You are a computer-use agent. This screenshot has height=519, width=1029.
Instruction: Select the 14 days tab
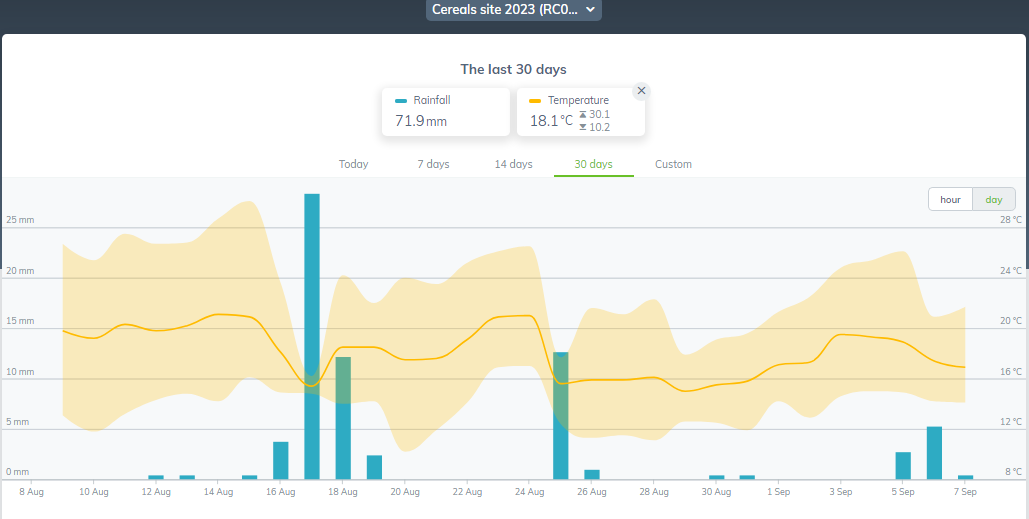514,164
